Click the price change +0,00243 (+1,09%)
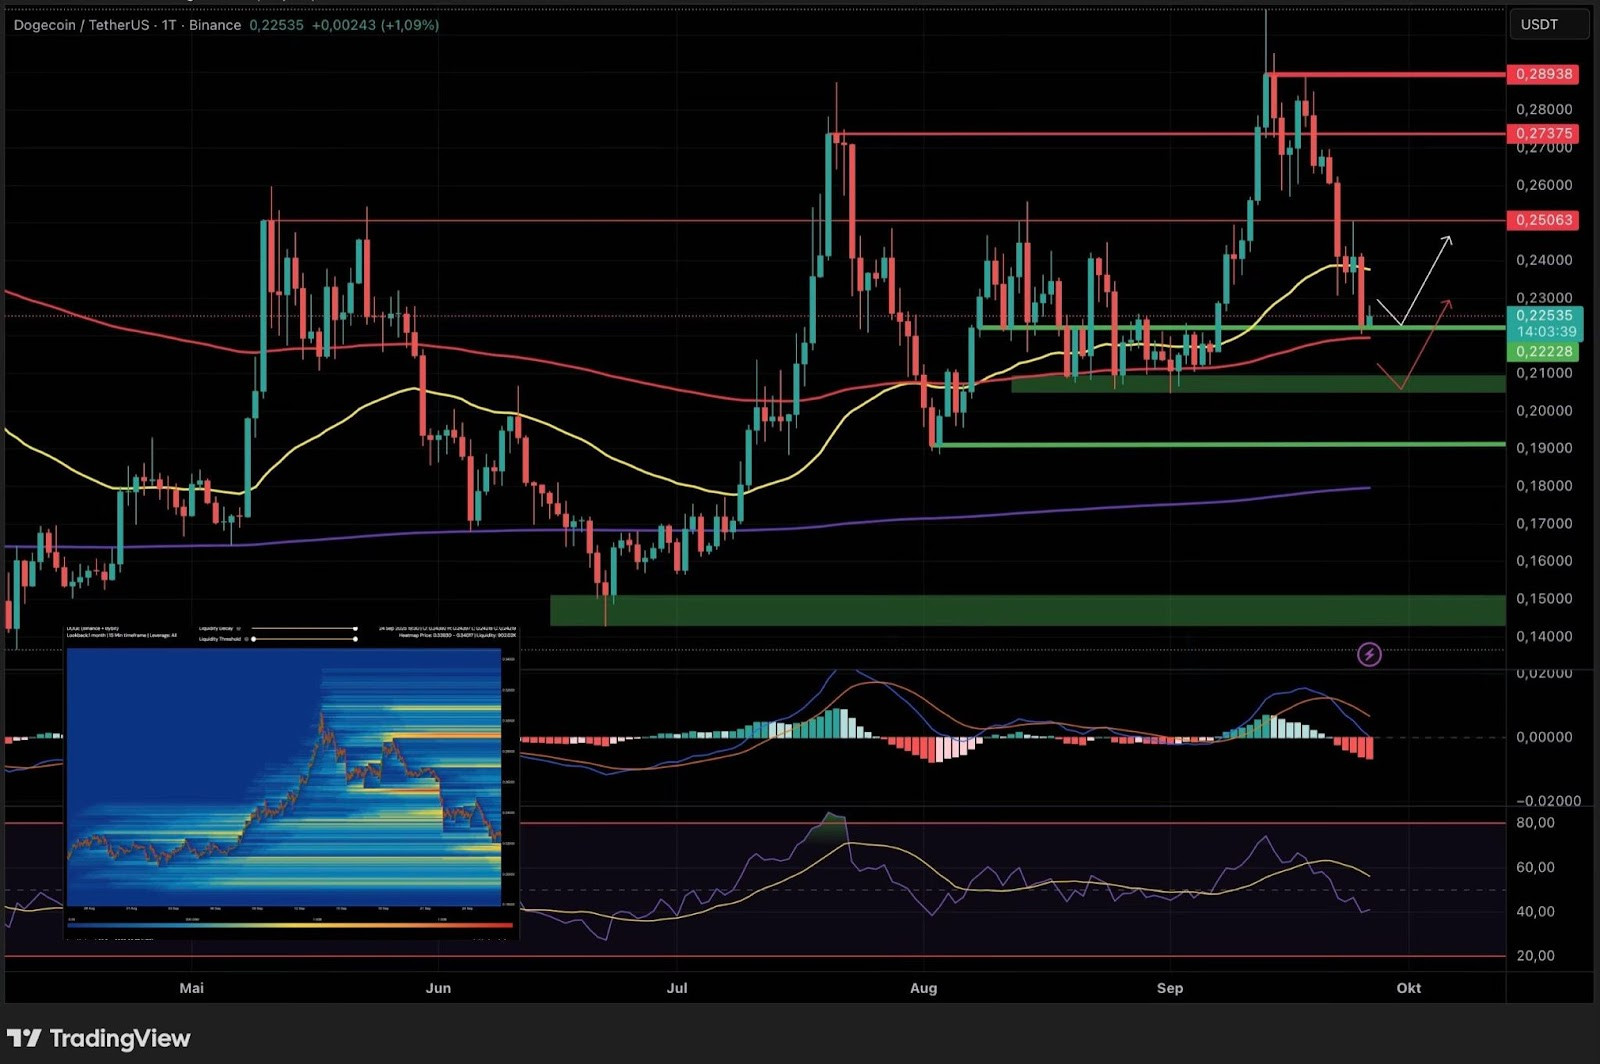The height and width of the screenshot is (1064, 1600). (375, 25)
